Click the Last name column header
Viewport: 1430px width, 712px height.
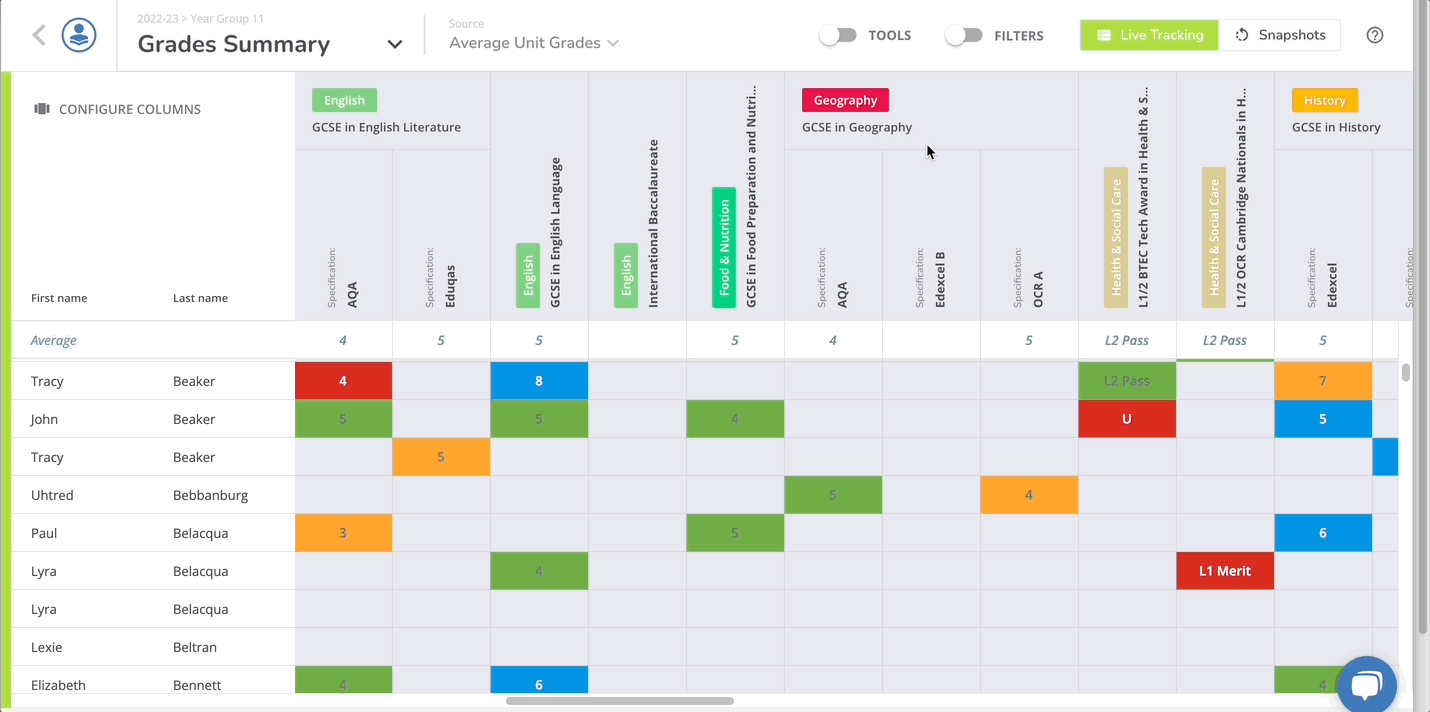click(x=200, y=298)
